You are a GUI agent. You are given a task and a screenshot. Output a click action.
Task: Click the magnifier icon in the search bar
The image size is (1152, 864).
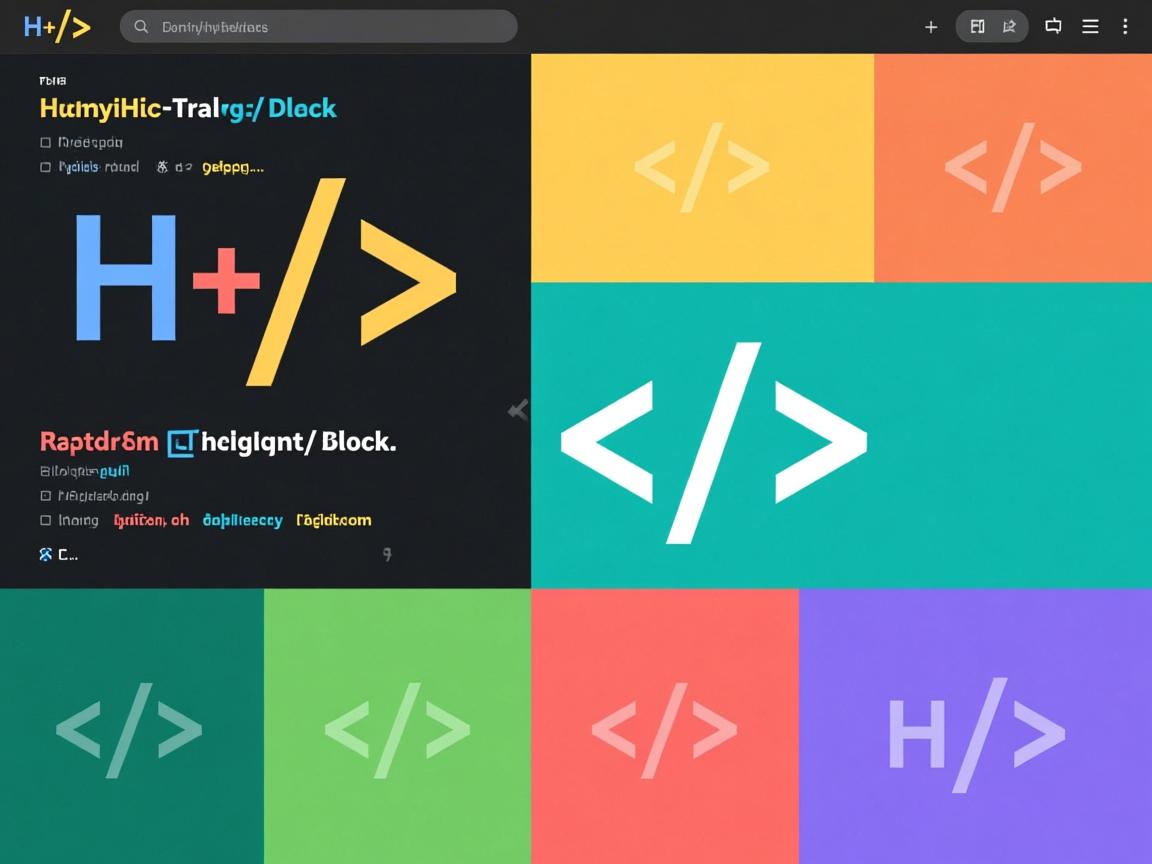[141, 27]
